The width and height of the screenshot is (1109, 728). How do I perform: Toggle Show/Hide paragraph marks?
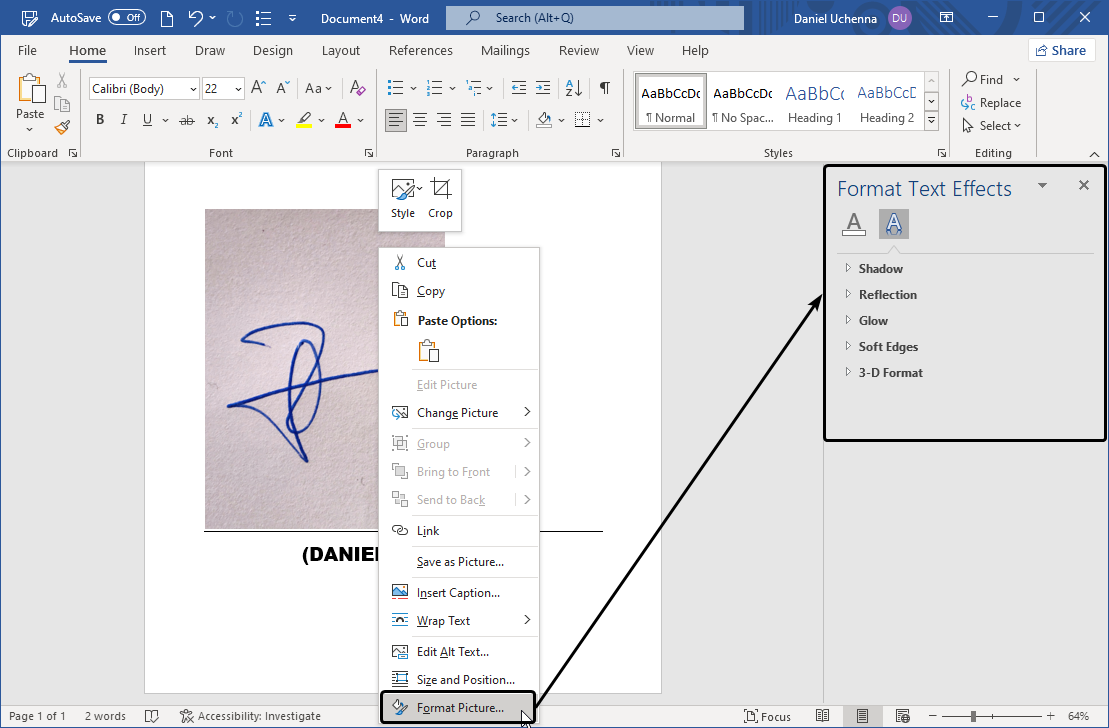pos(604,88)
